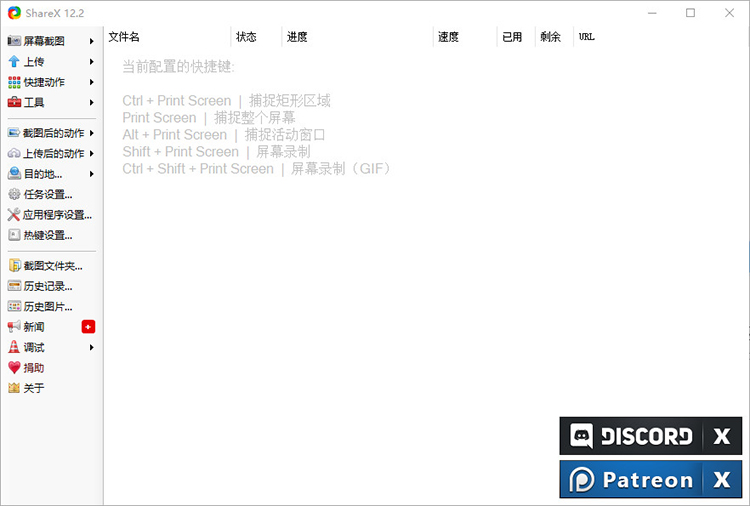Expand the 调试 submenu arrow

click(92, 347)
